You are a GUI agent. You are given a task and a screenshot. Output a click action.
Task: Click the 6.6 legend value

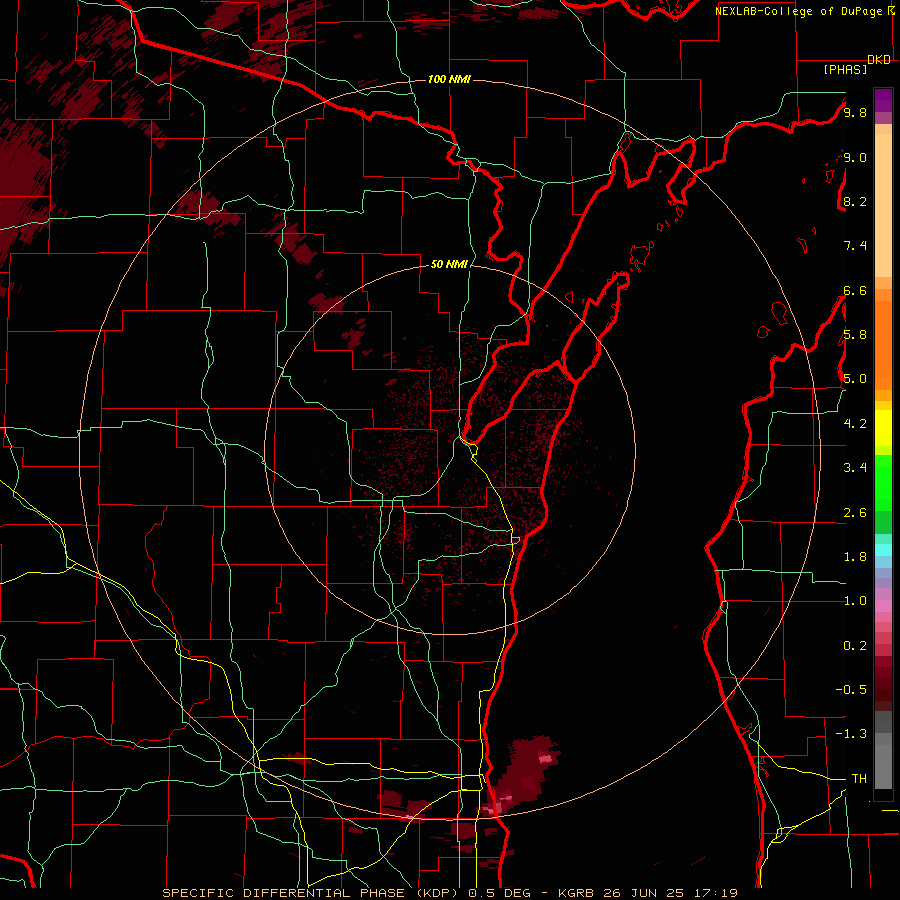tap(855, 290)
